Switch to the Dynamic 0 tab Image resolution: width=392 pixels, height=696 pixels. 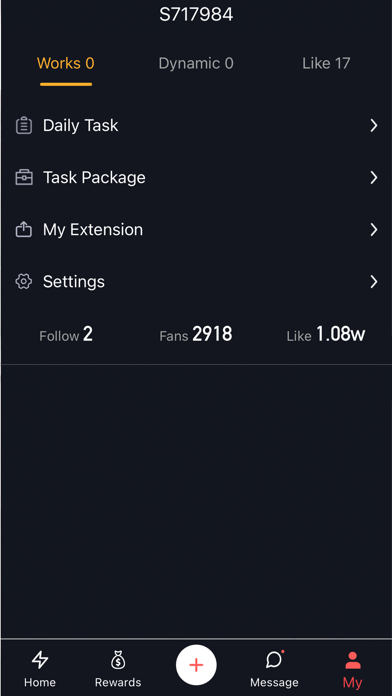point(196,63)
